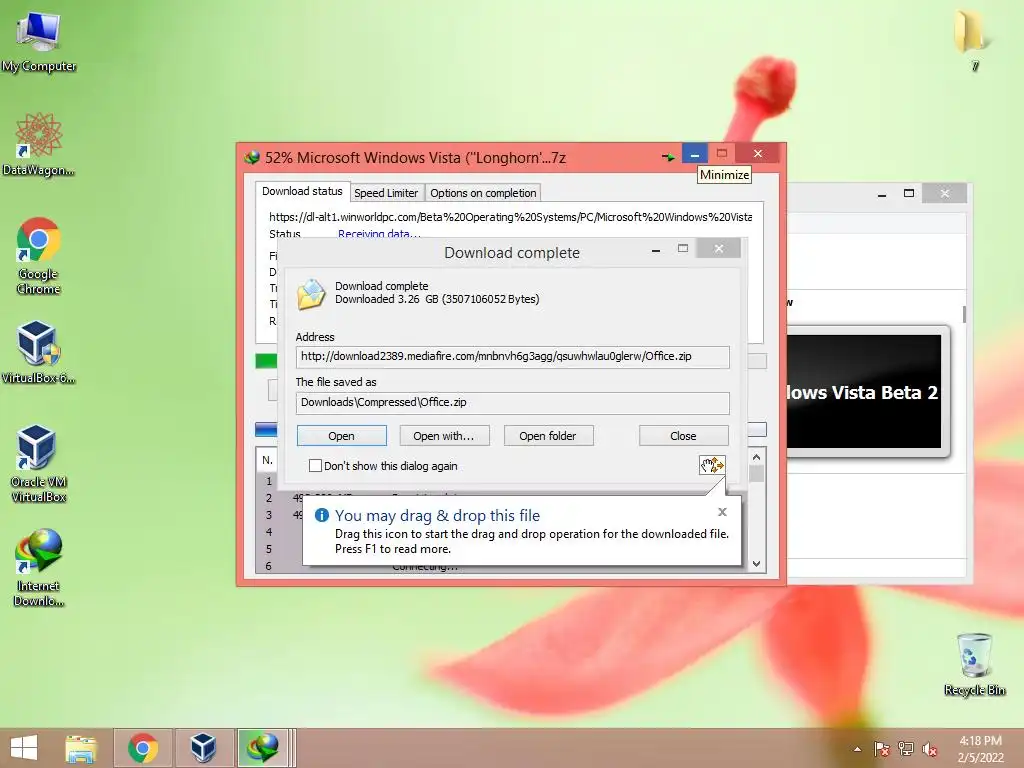Show hidden system tray icons
The image size is (1024, 768).
tap(857, 749)
